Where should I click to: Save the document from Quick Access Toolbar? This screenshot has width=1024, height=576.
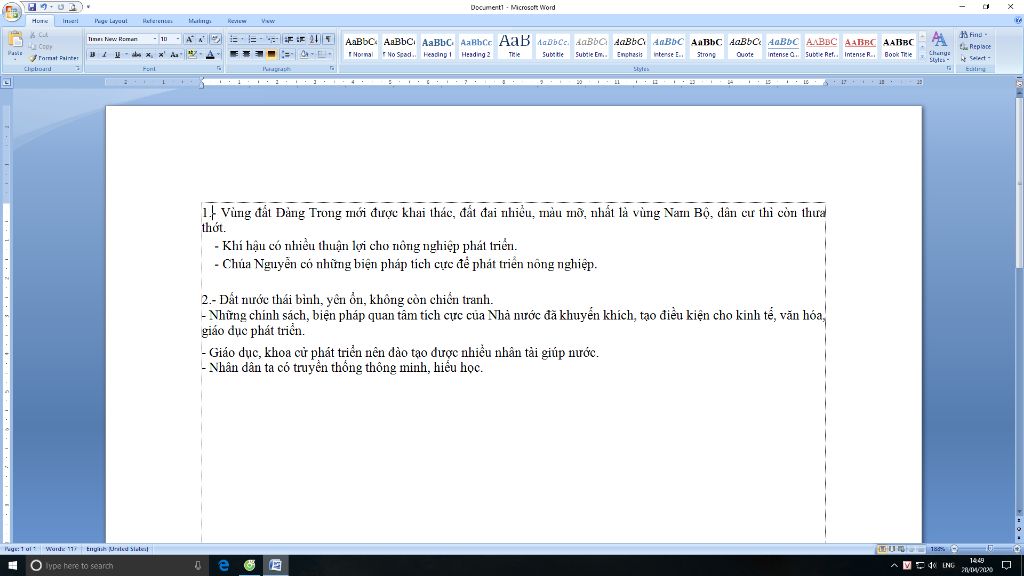(32, 7)
